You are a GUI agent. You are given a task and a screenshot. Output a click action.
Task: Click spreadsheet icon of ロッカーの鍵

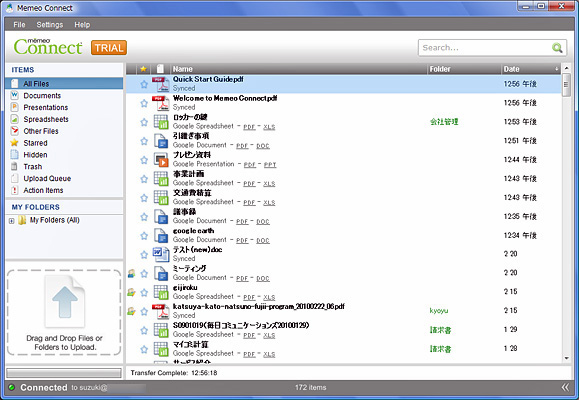[x=161, y=122]
